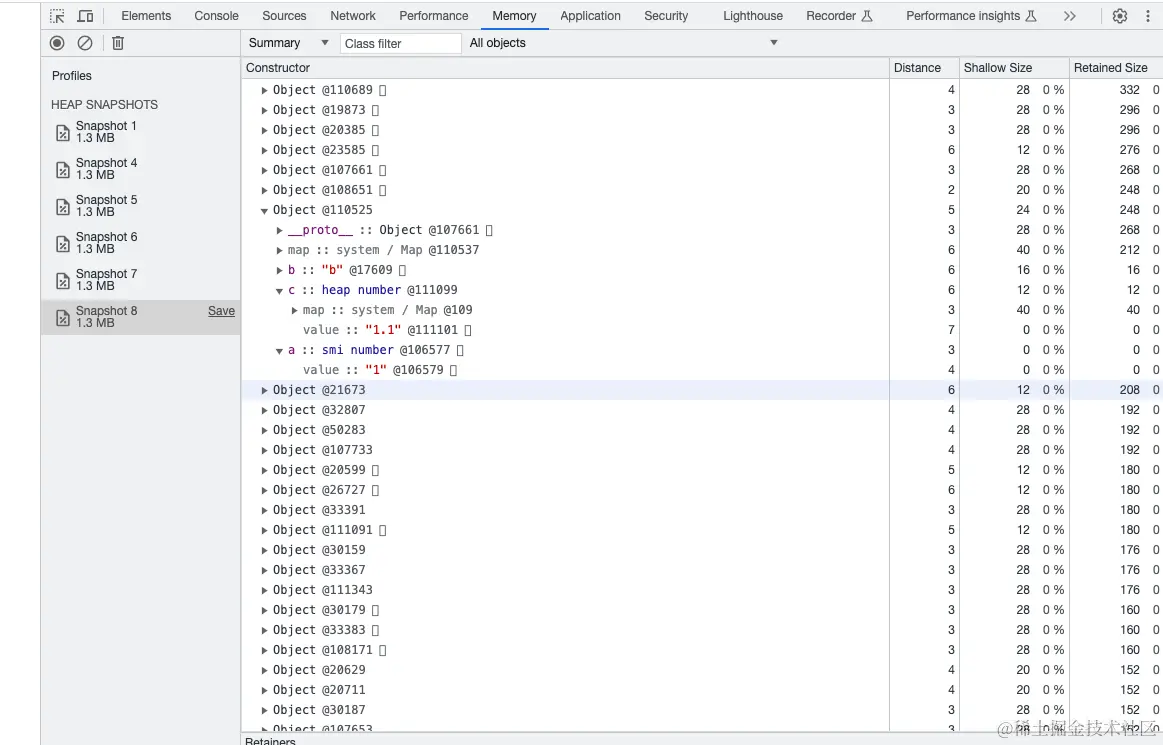
Task: Open the DevTools three-dot menu
Action: click(x=1147, y=16)
